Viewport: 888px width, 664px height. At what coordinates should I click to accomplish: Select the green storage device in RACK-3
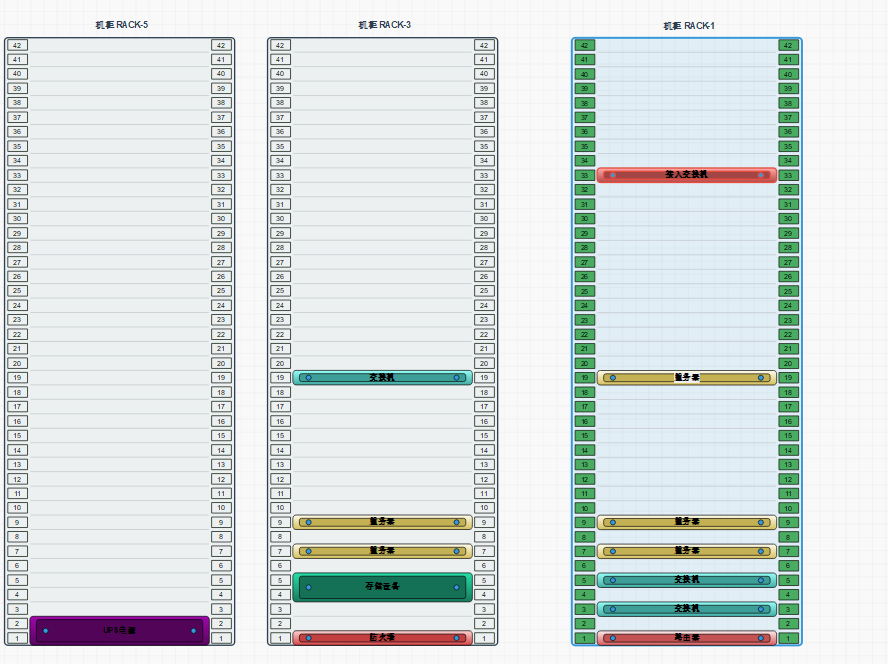coord(382,587)
